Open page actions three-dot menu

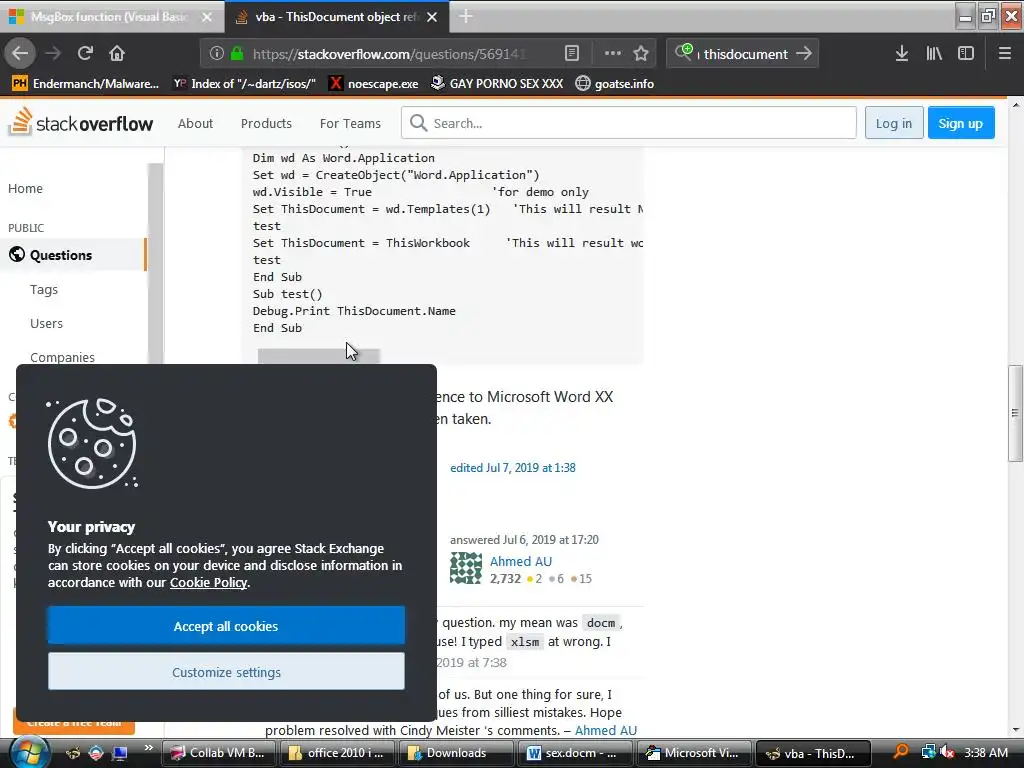(x=613, y=54)
